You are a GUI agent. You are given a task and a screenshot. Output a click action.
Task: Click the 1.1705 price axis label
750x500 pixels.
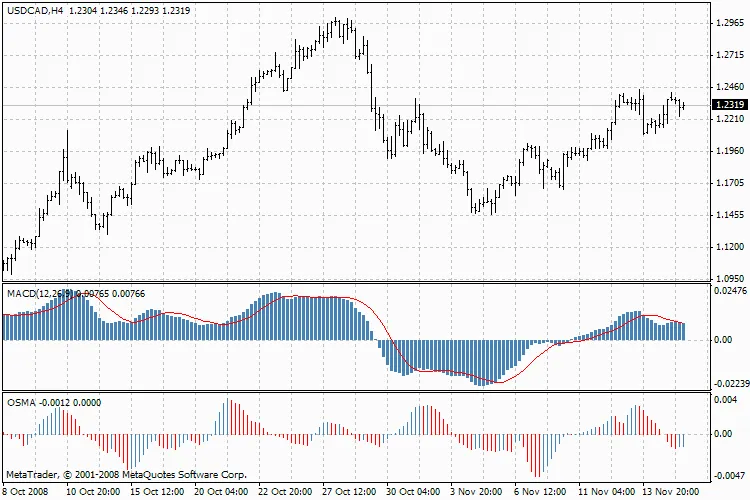pos(728,183)
